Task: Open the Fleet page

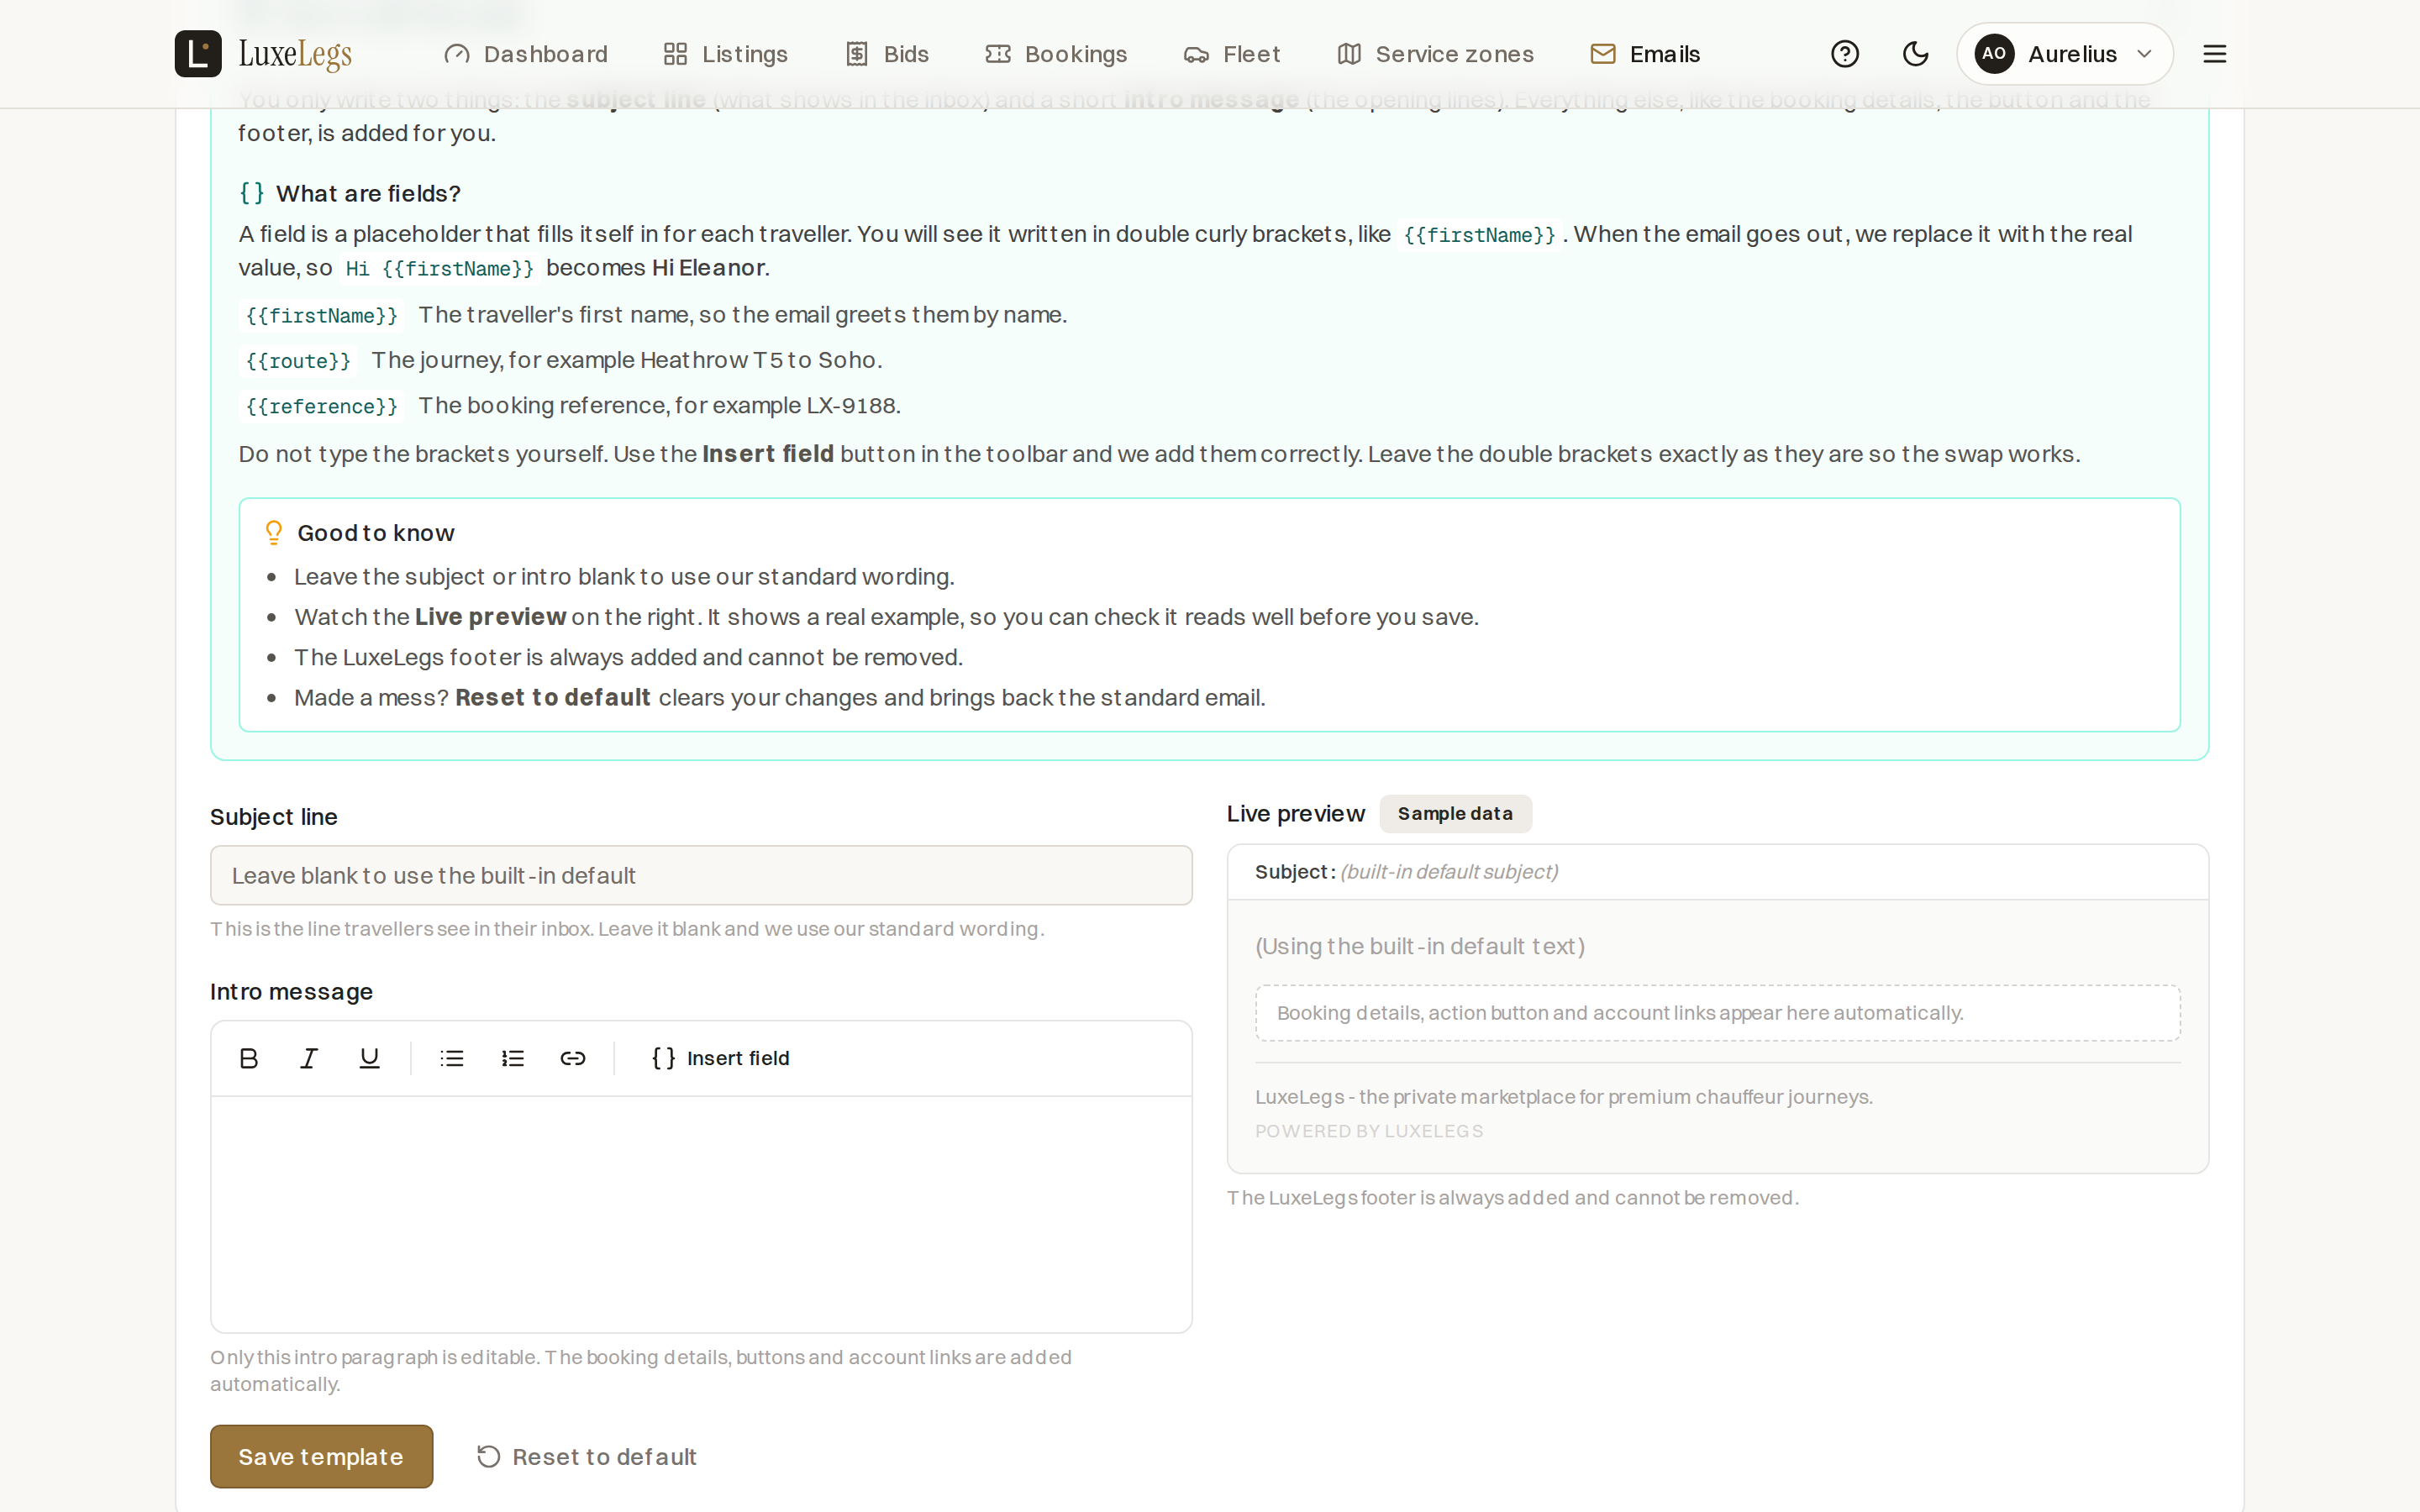Action: click(x=1232, y=54)
